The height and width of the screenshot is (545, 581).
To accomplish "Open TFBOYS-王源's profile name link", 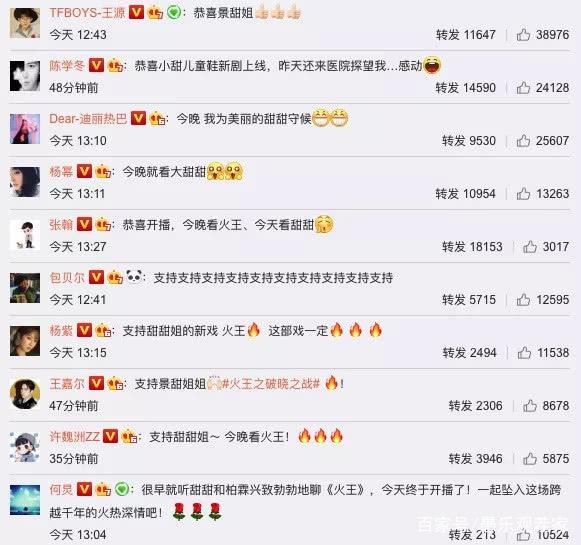I will (x=87, y=13).
